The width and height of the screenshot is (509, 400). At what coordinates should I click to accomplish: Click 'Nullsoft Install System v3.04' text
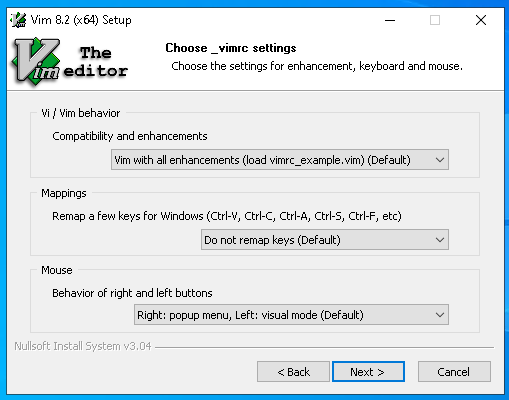coord(83,346)
